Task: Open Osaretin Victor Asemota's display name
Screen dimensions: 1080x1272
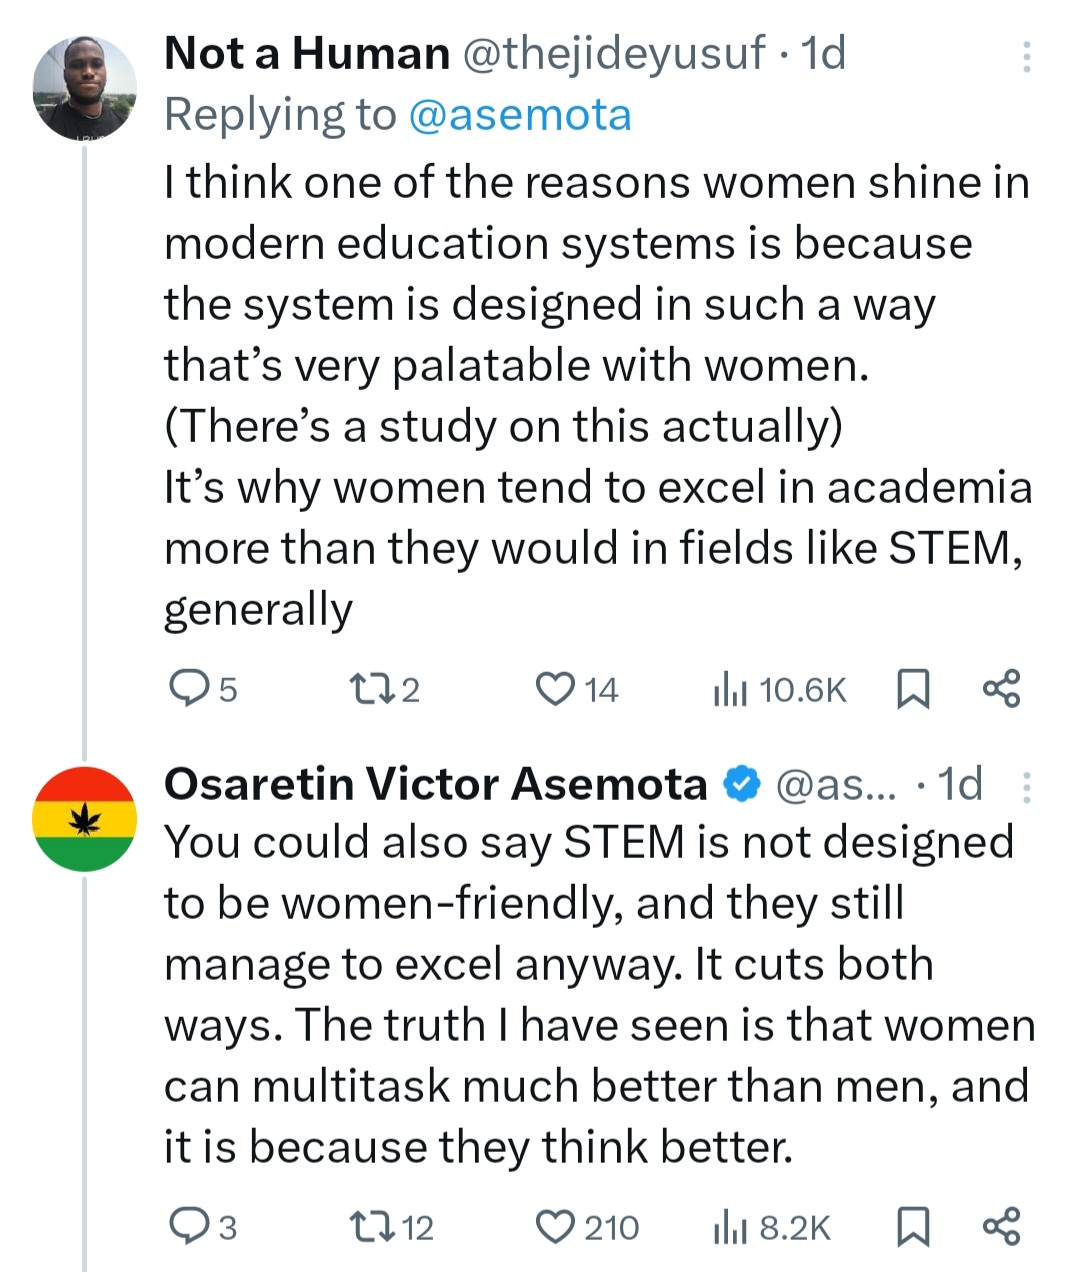Action: (x=435, y=784)
